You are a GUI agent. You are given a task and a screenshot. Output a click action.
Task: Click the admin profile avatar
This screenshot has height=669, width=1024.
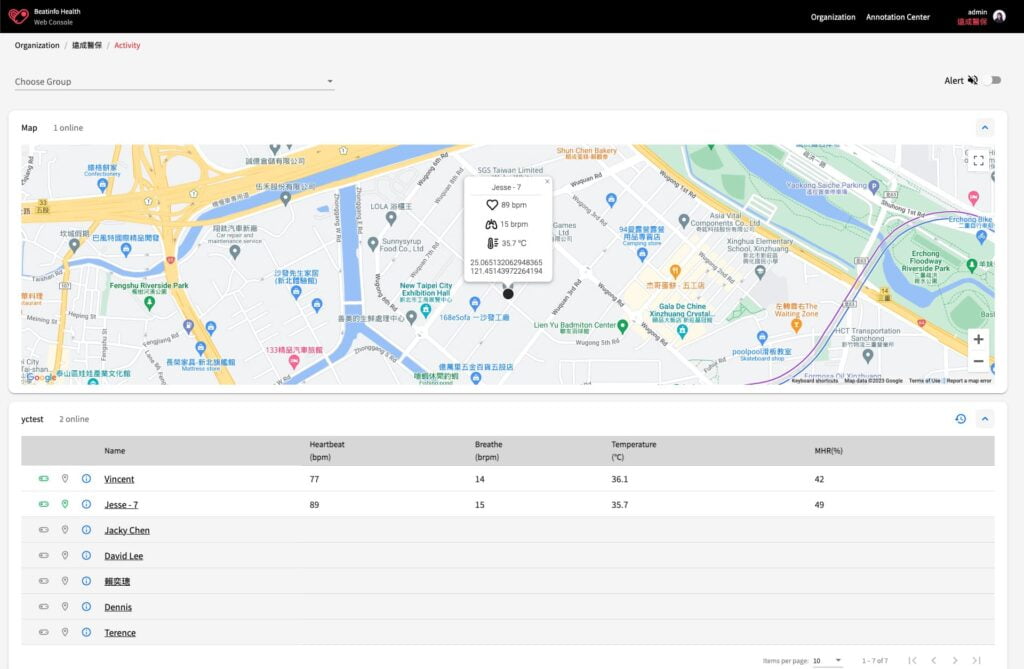click(1000, 15)
